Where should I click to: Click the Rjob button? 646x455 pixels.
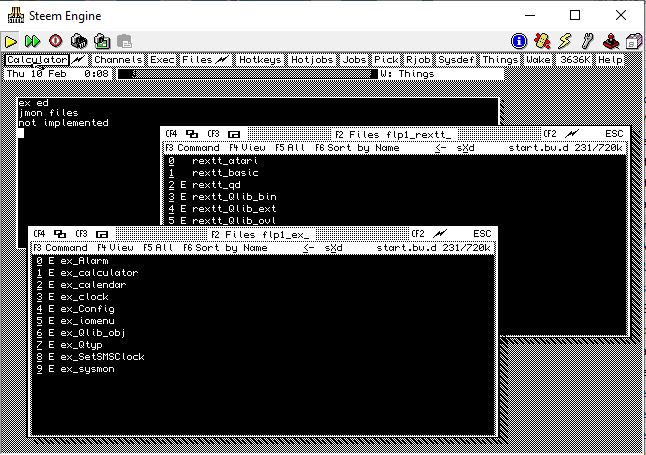418,60
